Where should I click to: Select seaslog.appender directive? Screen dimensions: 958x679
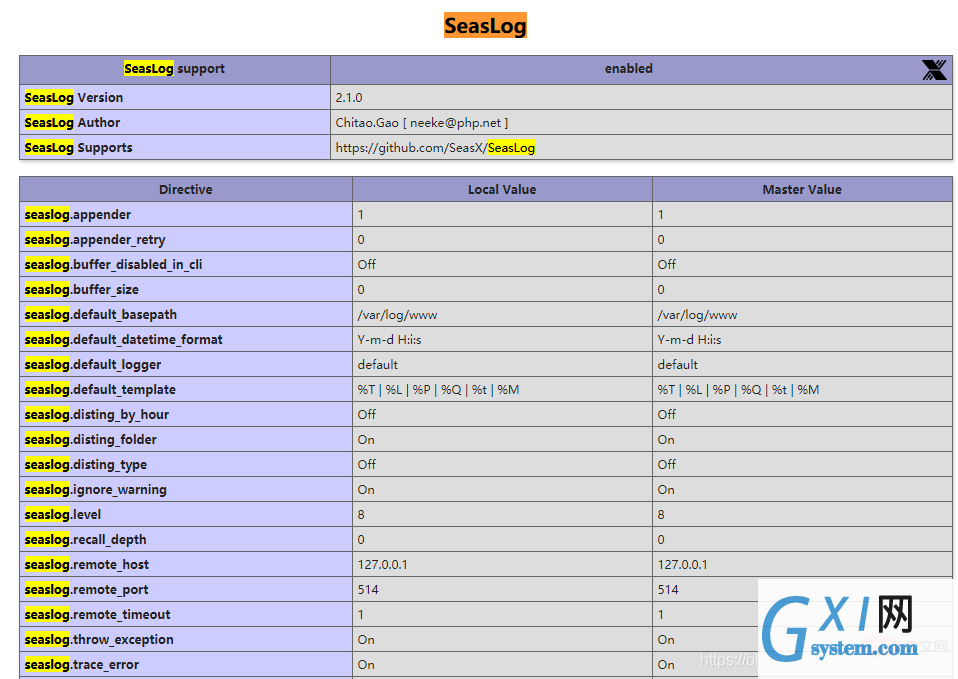coord(78,215)
